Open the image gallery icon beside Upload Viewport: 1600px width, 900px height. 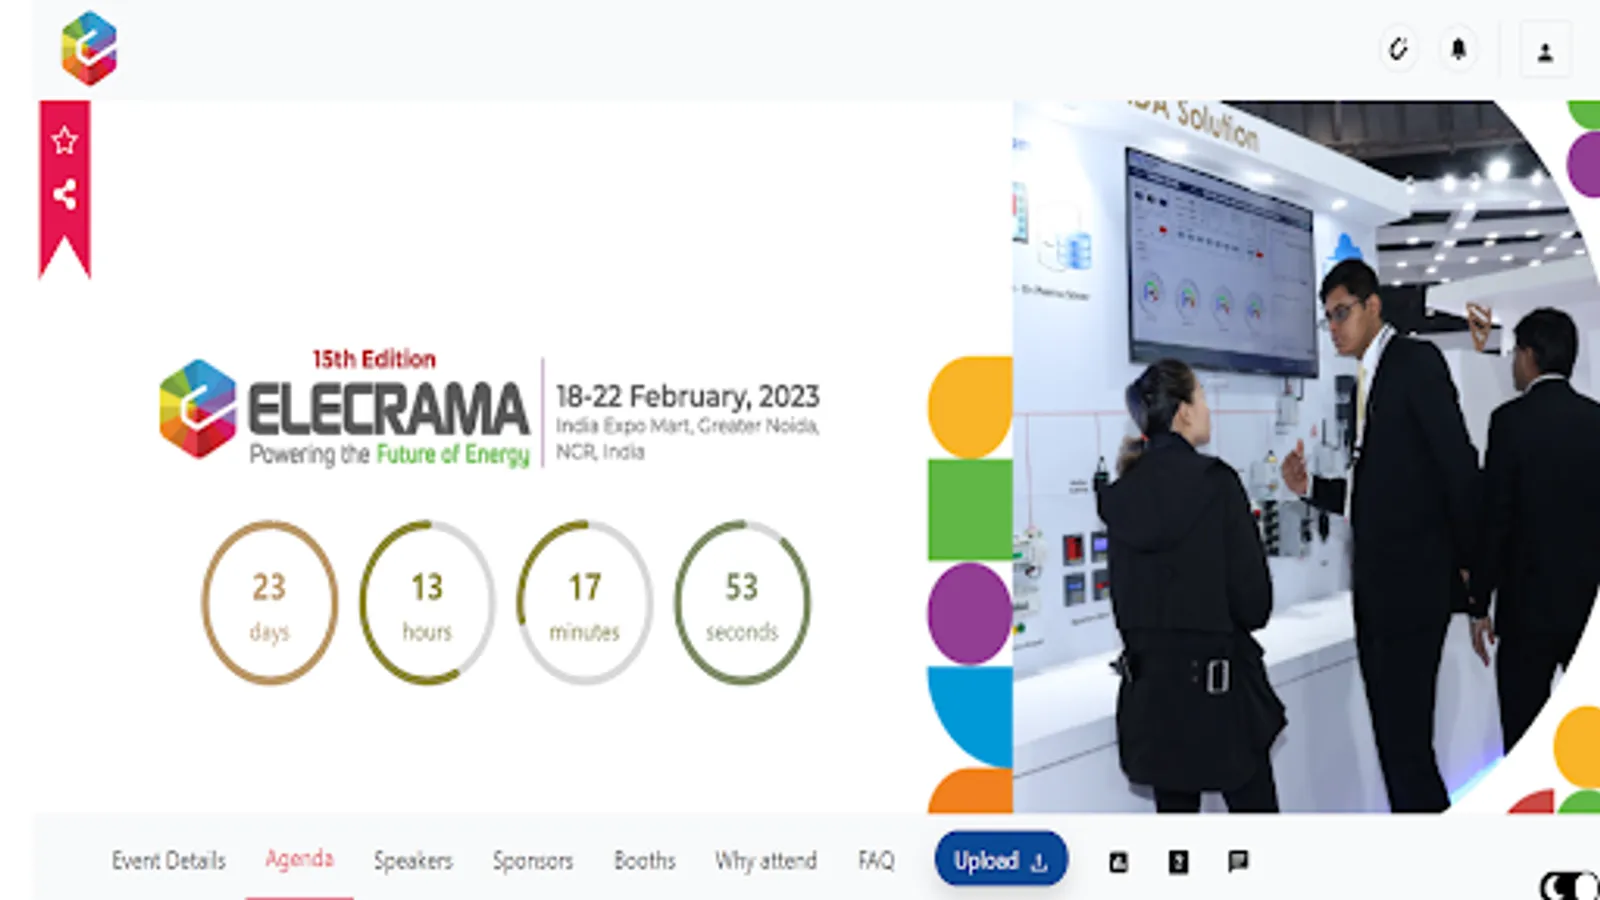[1119, 862]
